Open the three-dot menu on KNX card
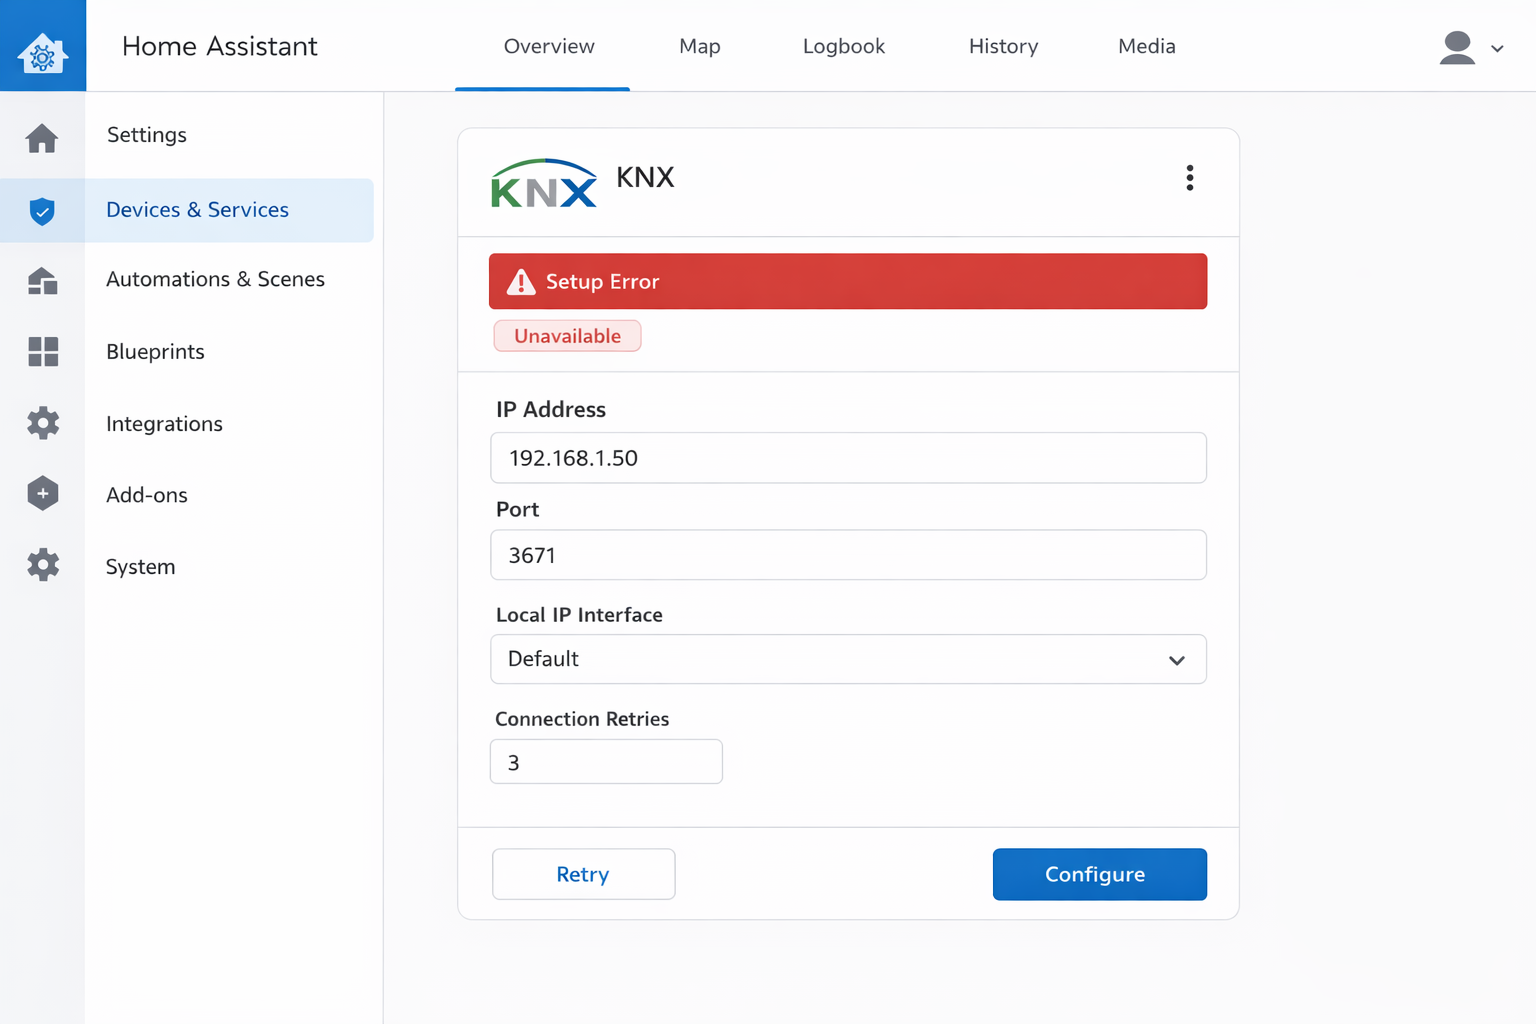1536x1024 pixels. click(x=1190, y=178)
